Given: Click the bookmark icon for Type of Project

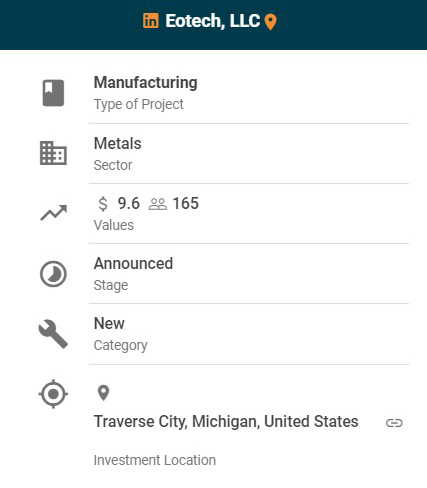Looking at the screenshot, I should [x=53, y=93].
